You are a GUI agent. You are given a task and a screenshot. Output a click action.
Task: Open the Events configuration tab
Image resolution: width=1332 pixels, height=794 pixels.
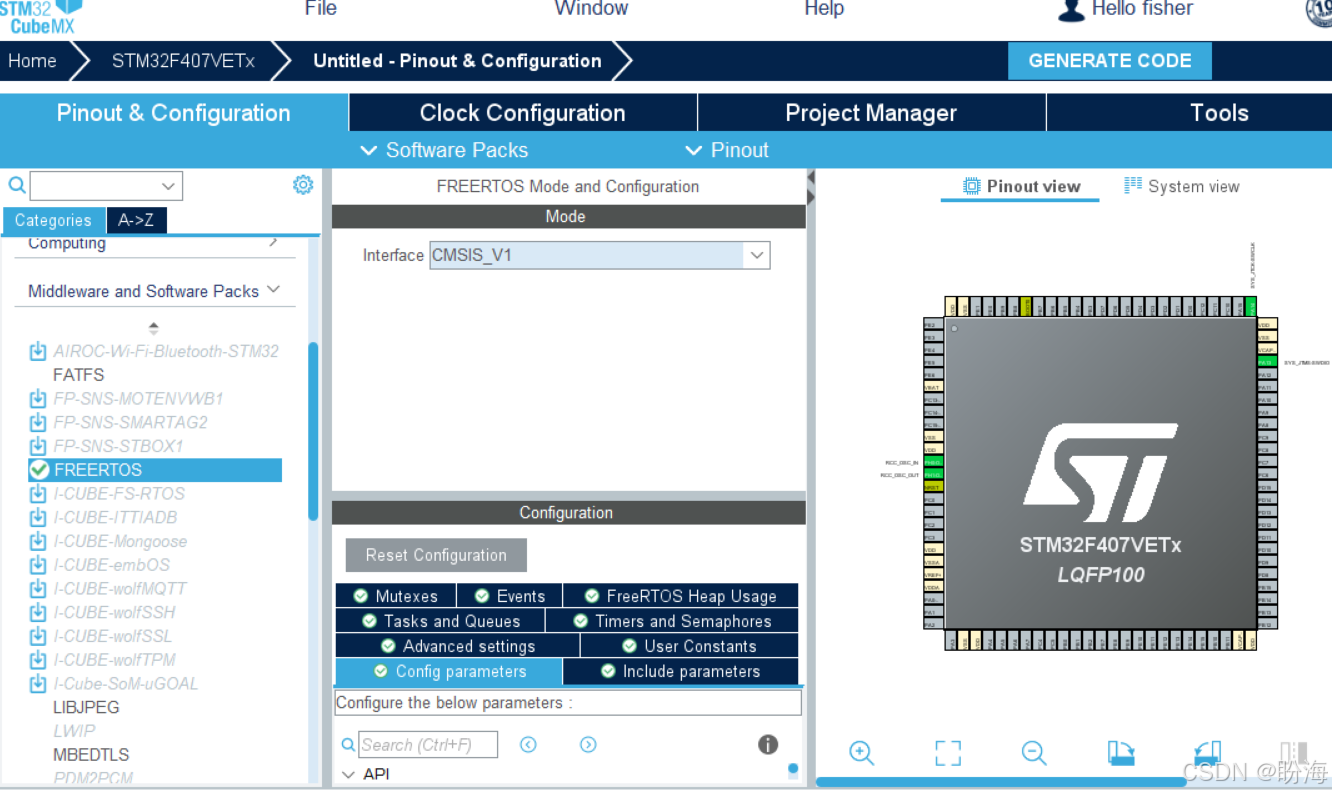tap(510, 596)
